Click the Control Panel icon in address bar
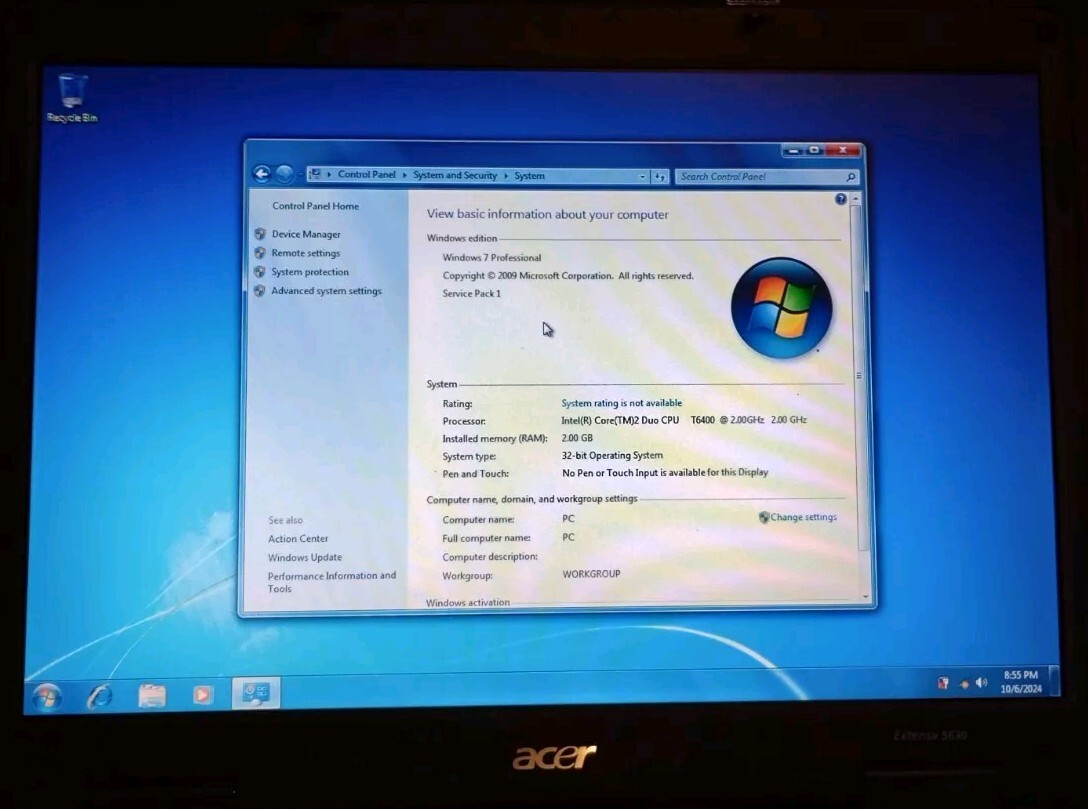This screenshot has width=1088, height=809. coord(314,174)
